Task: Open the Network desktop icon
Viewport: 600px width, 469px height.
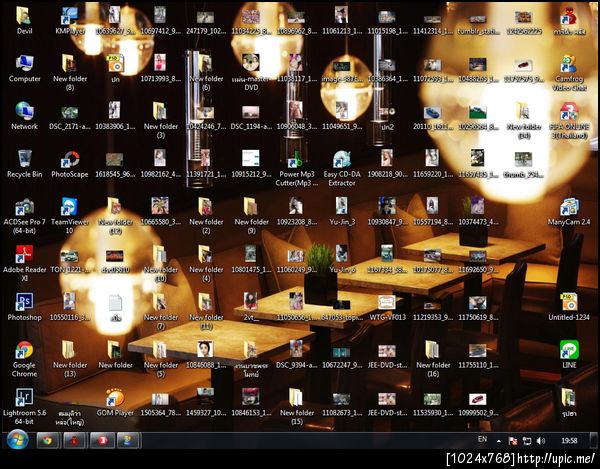Action: pyautogui.click(x=24, y=116)
